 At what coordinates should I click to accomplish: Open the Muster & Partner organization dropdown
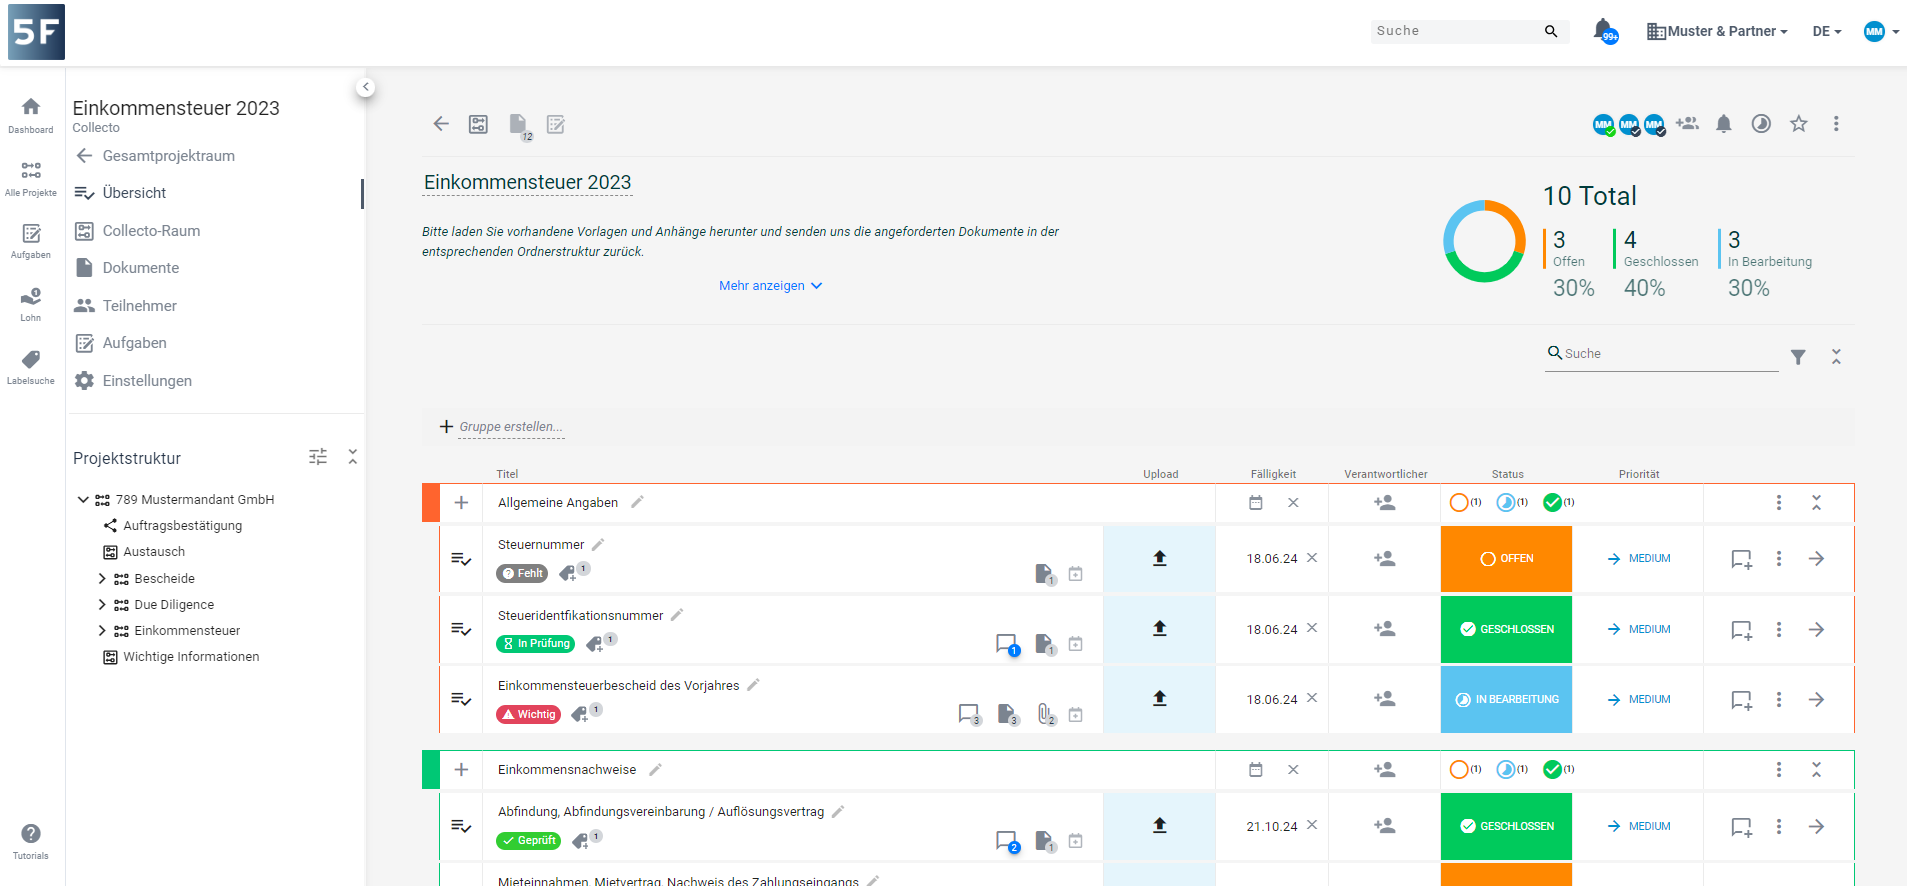click(x=1717, y=31)
